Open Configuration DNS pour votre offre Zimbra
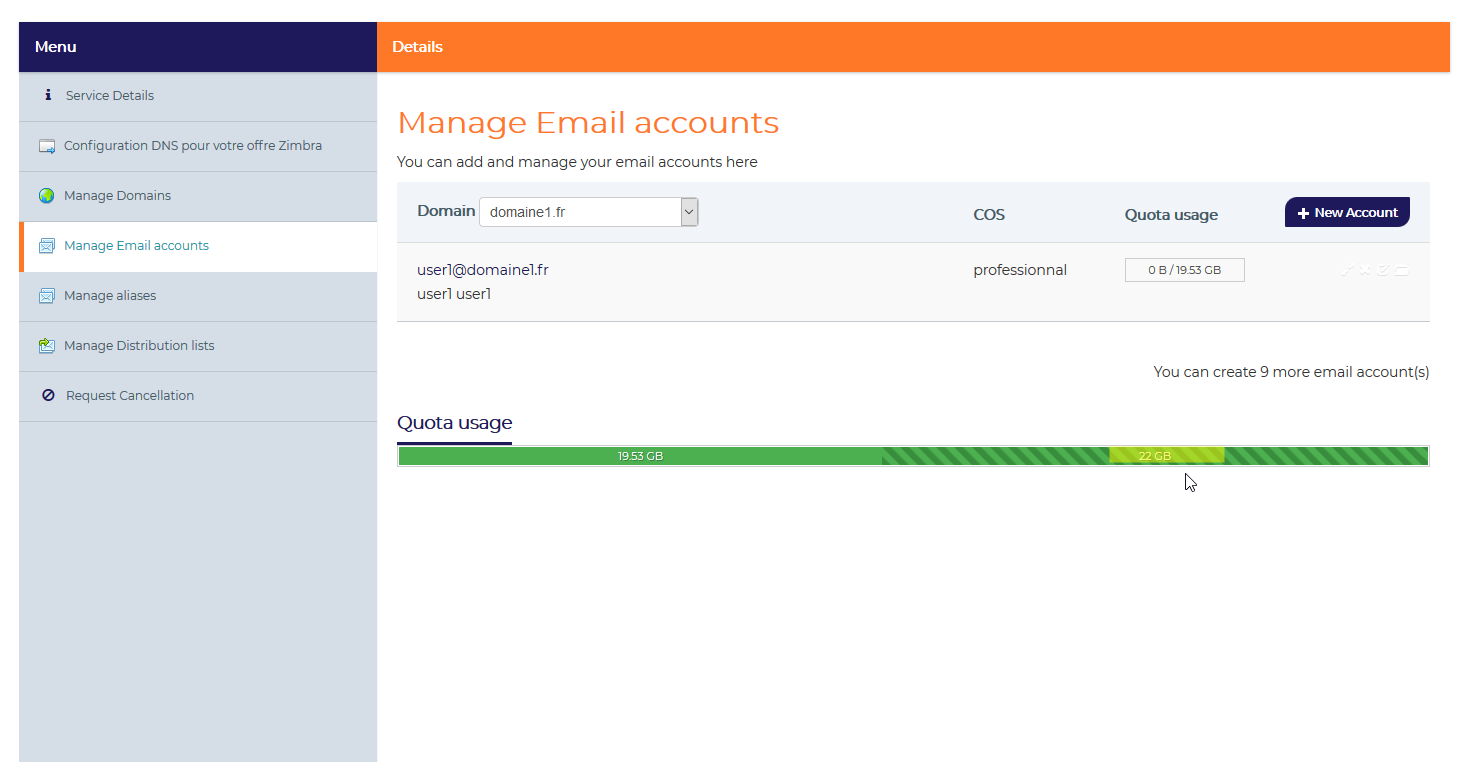 click(198, 146)
